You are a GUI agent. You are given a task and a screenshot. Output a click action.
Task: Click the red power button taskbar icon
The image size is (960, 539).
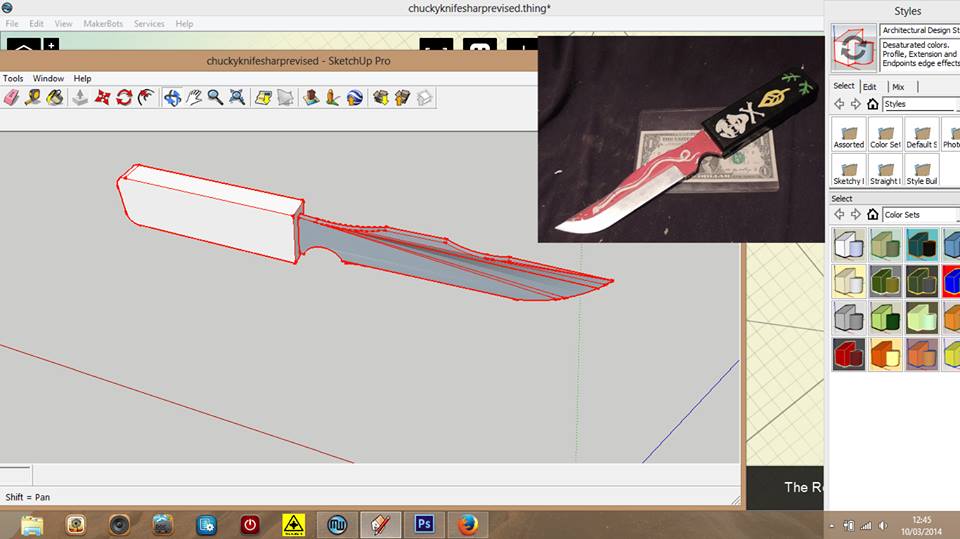click(250, 525)
